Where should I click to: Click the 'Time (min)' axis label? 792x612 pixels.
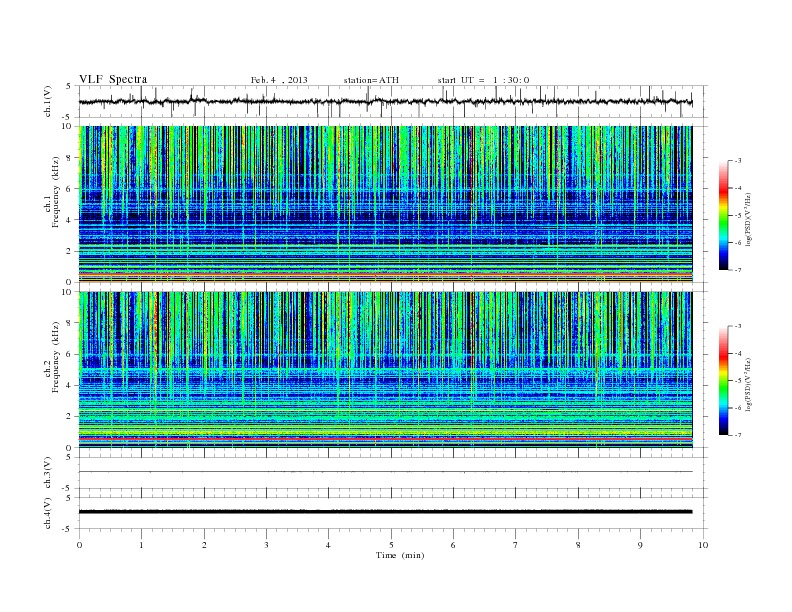[400, 555]
